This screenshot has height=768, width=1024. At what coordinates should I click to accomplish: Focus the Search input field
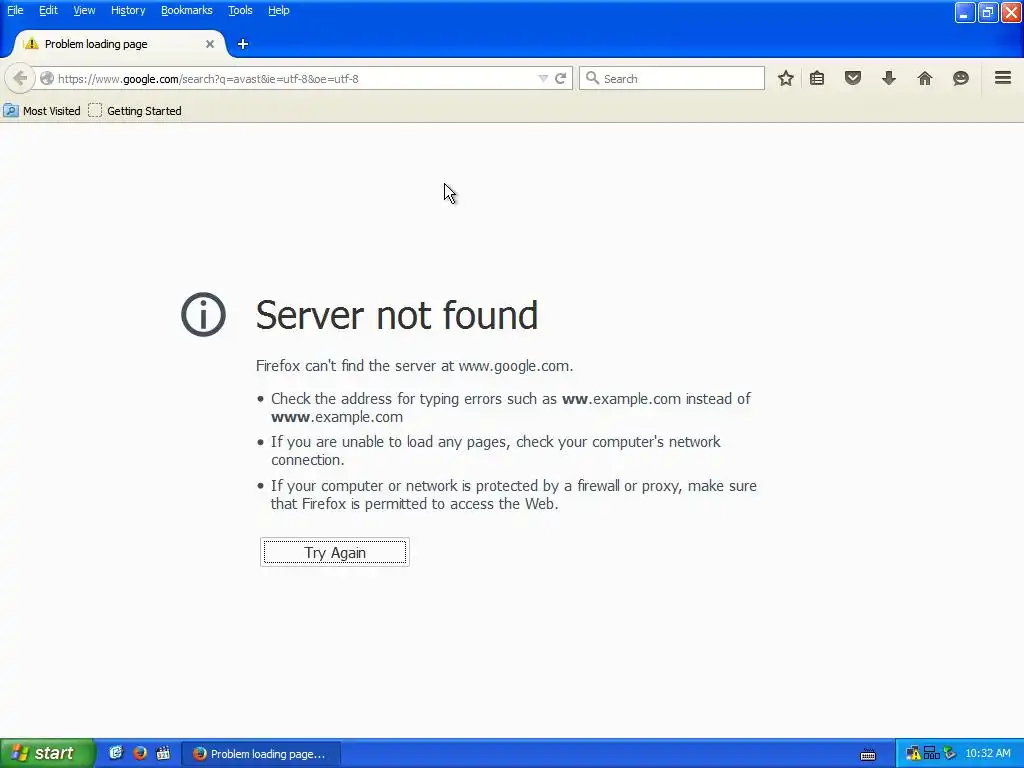tap(672, 78)
